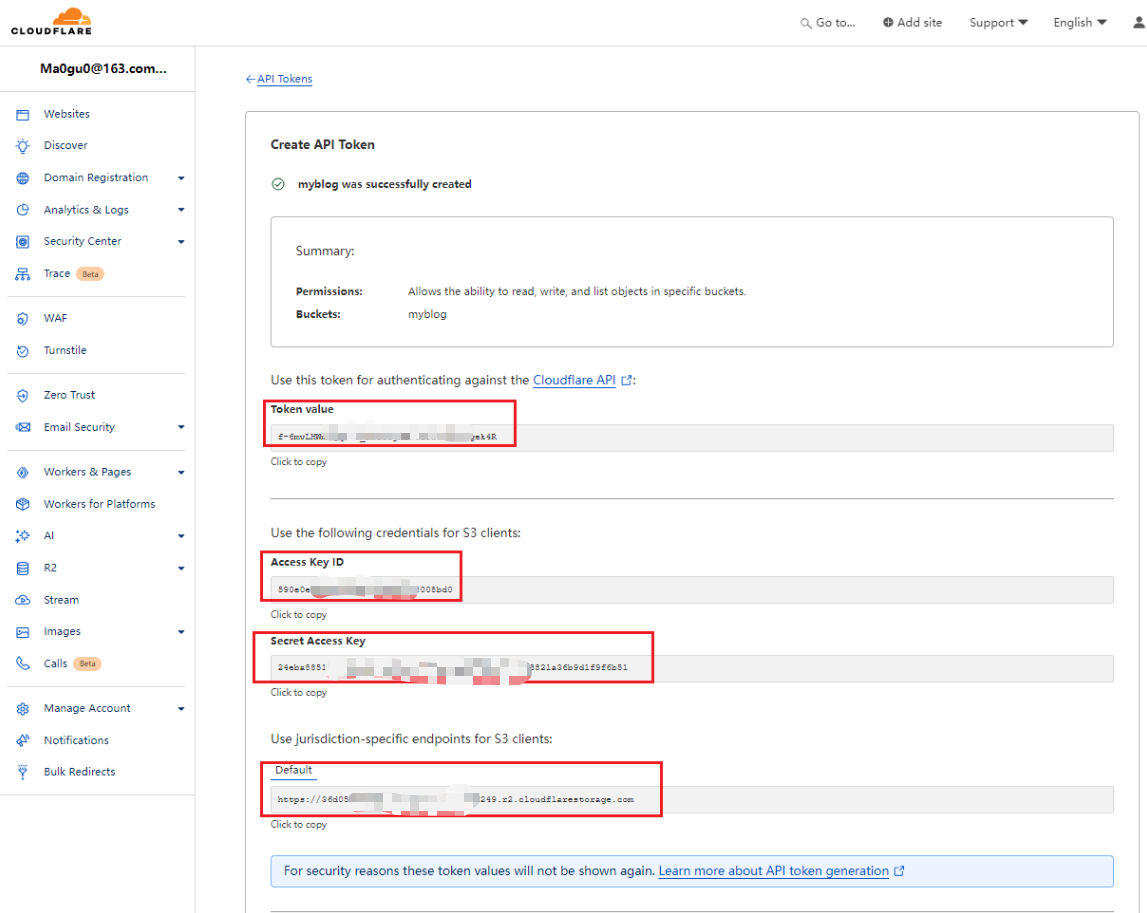Viewport: 1147px width, 913px height.
Task: Expand the Email Security submenu arrow
Action: 181,427
